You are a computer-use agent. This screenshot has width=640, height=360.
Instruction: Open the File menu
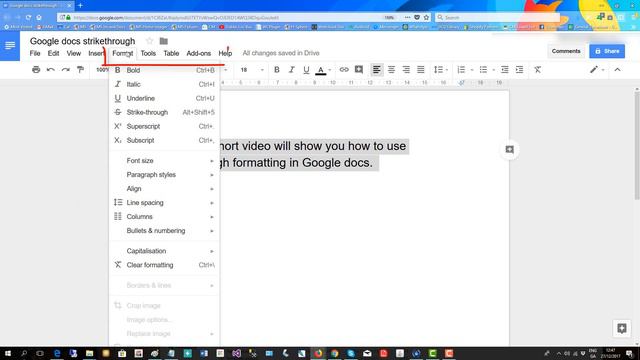[x=35, y=53]
